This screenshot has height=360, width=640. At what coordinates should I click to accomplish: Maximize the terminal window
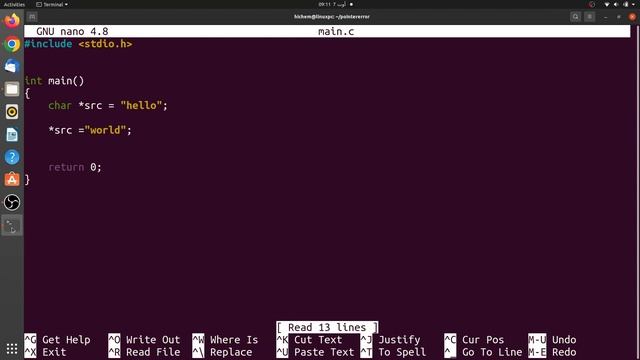click(619, 17)
